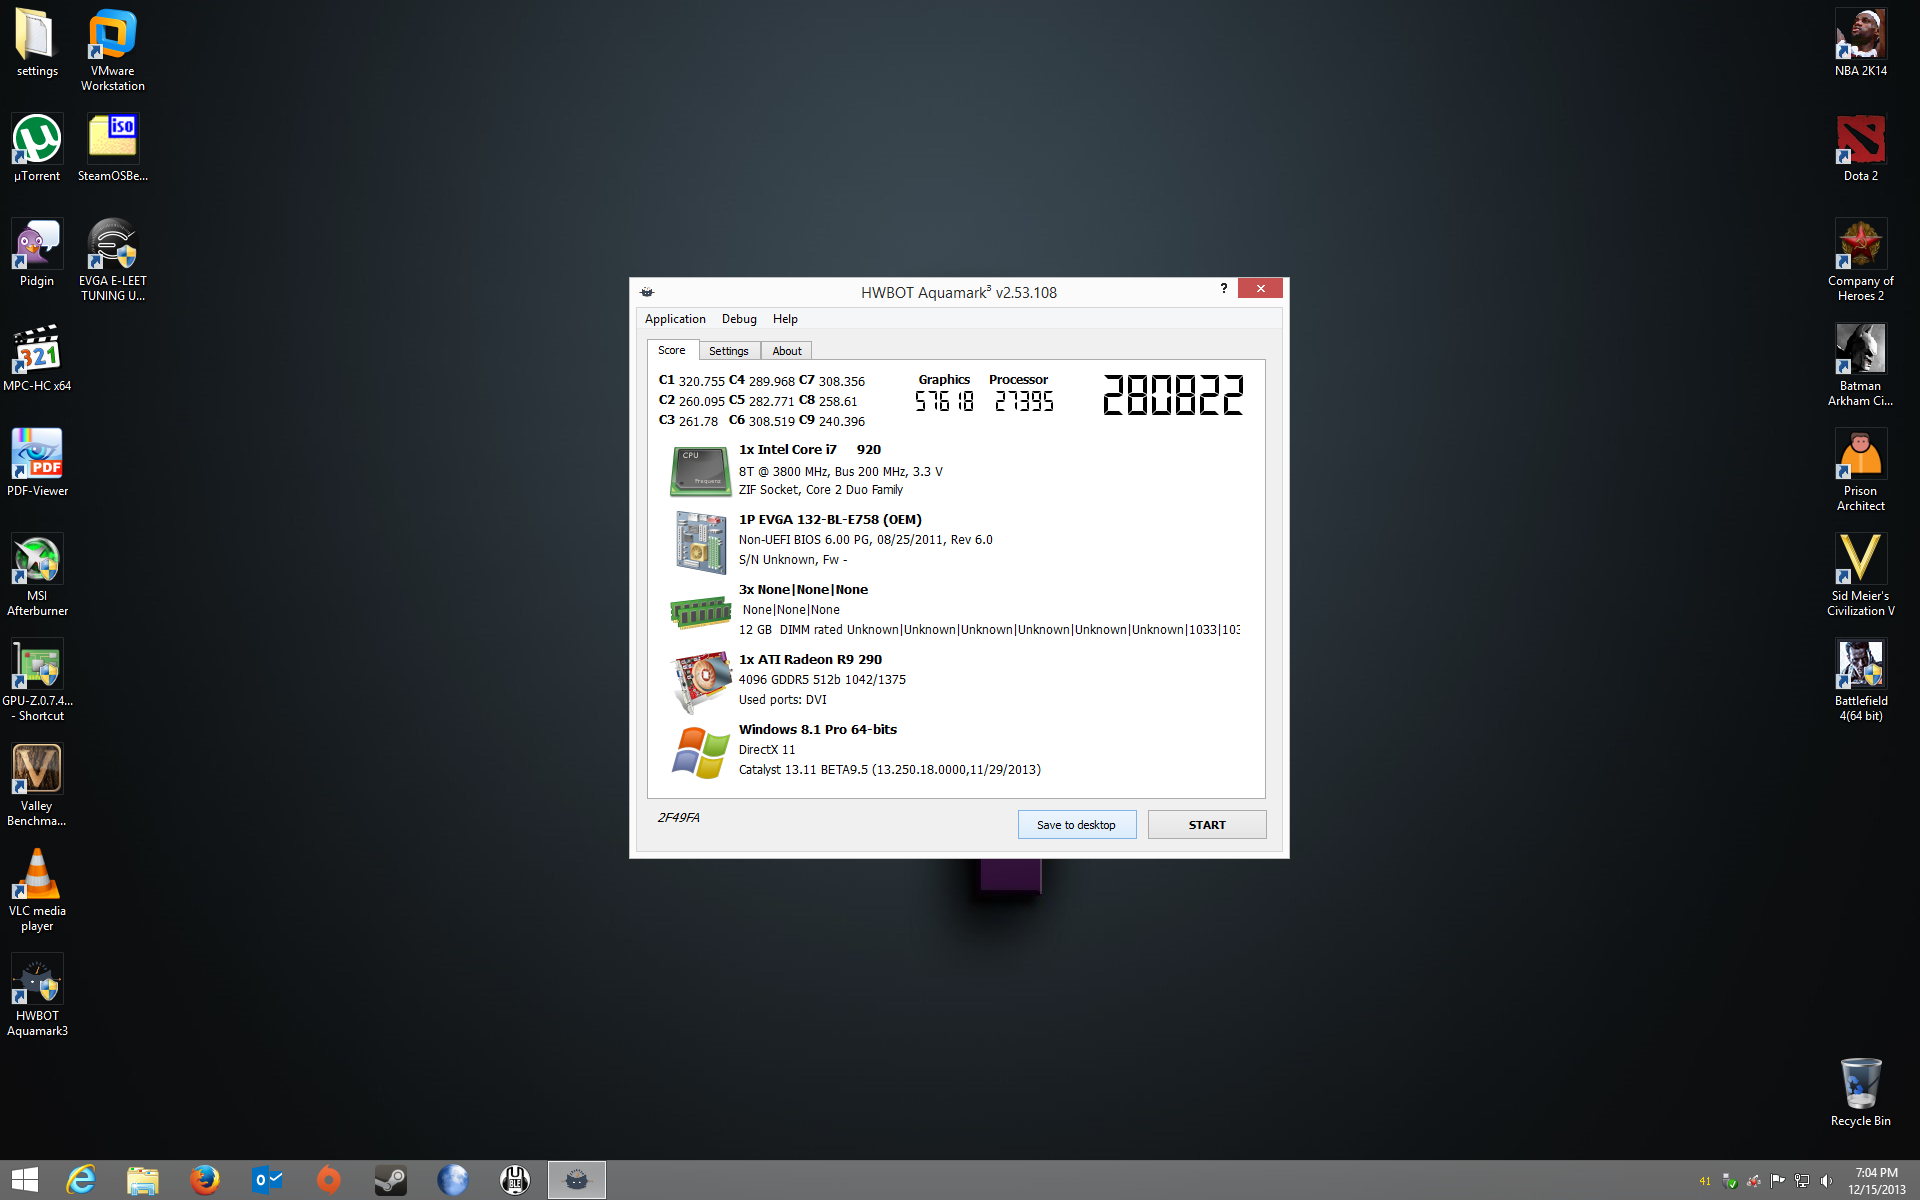The image size is (1920, 1200).
Task: Select the Valley Benchmark desktop icon
Action: (x=37, y=785)
